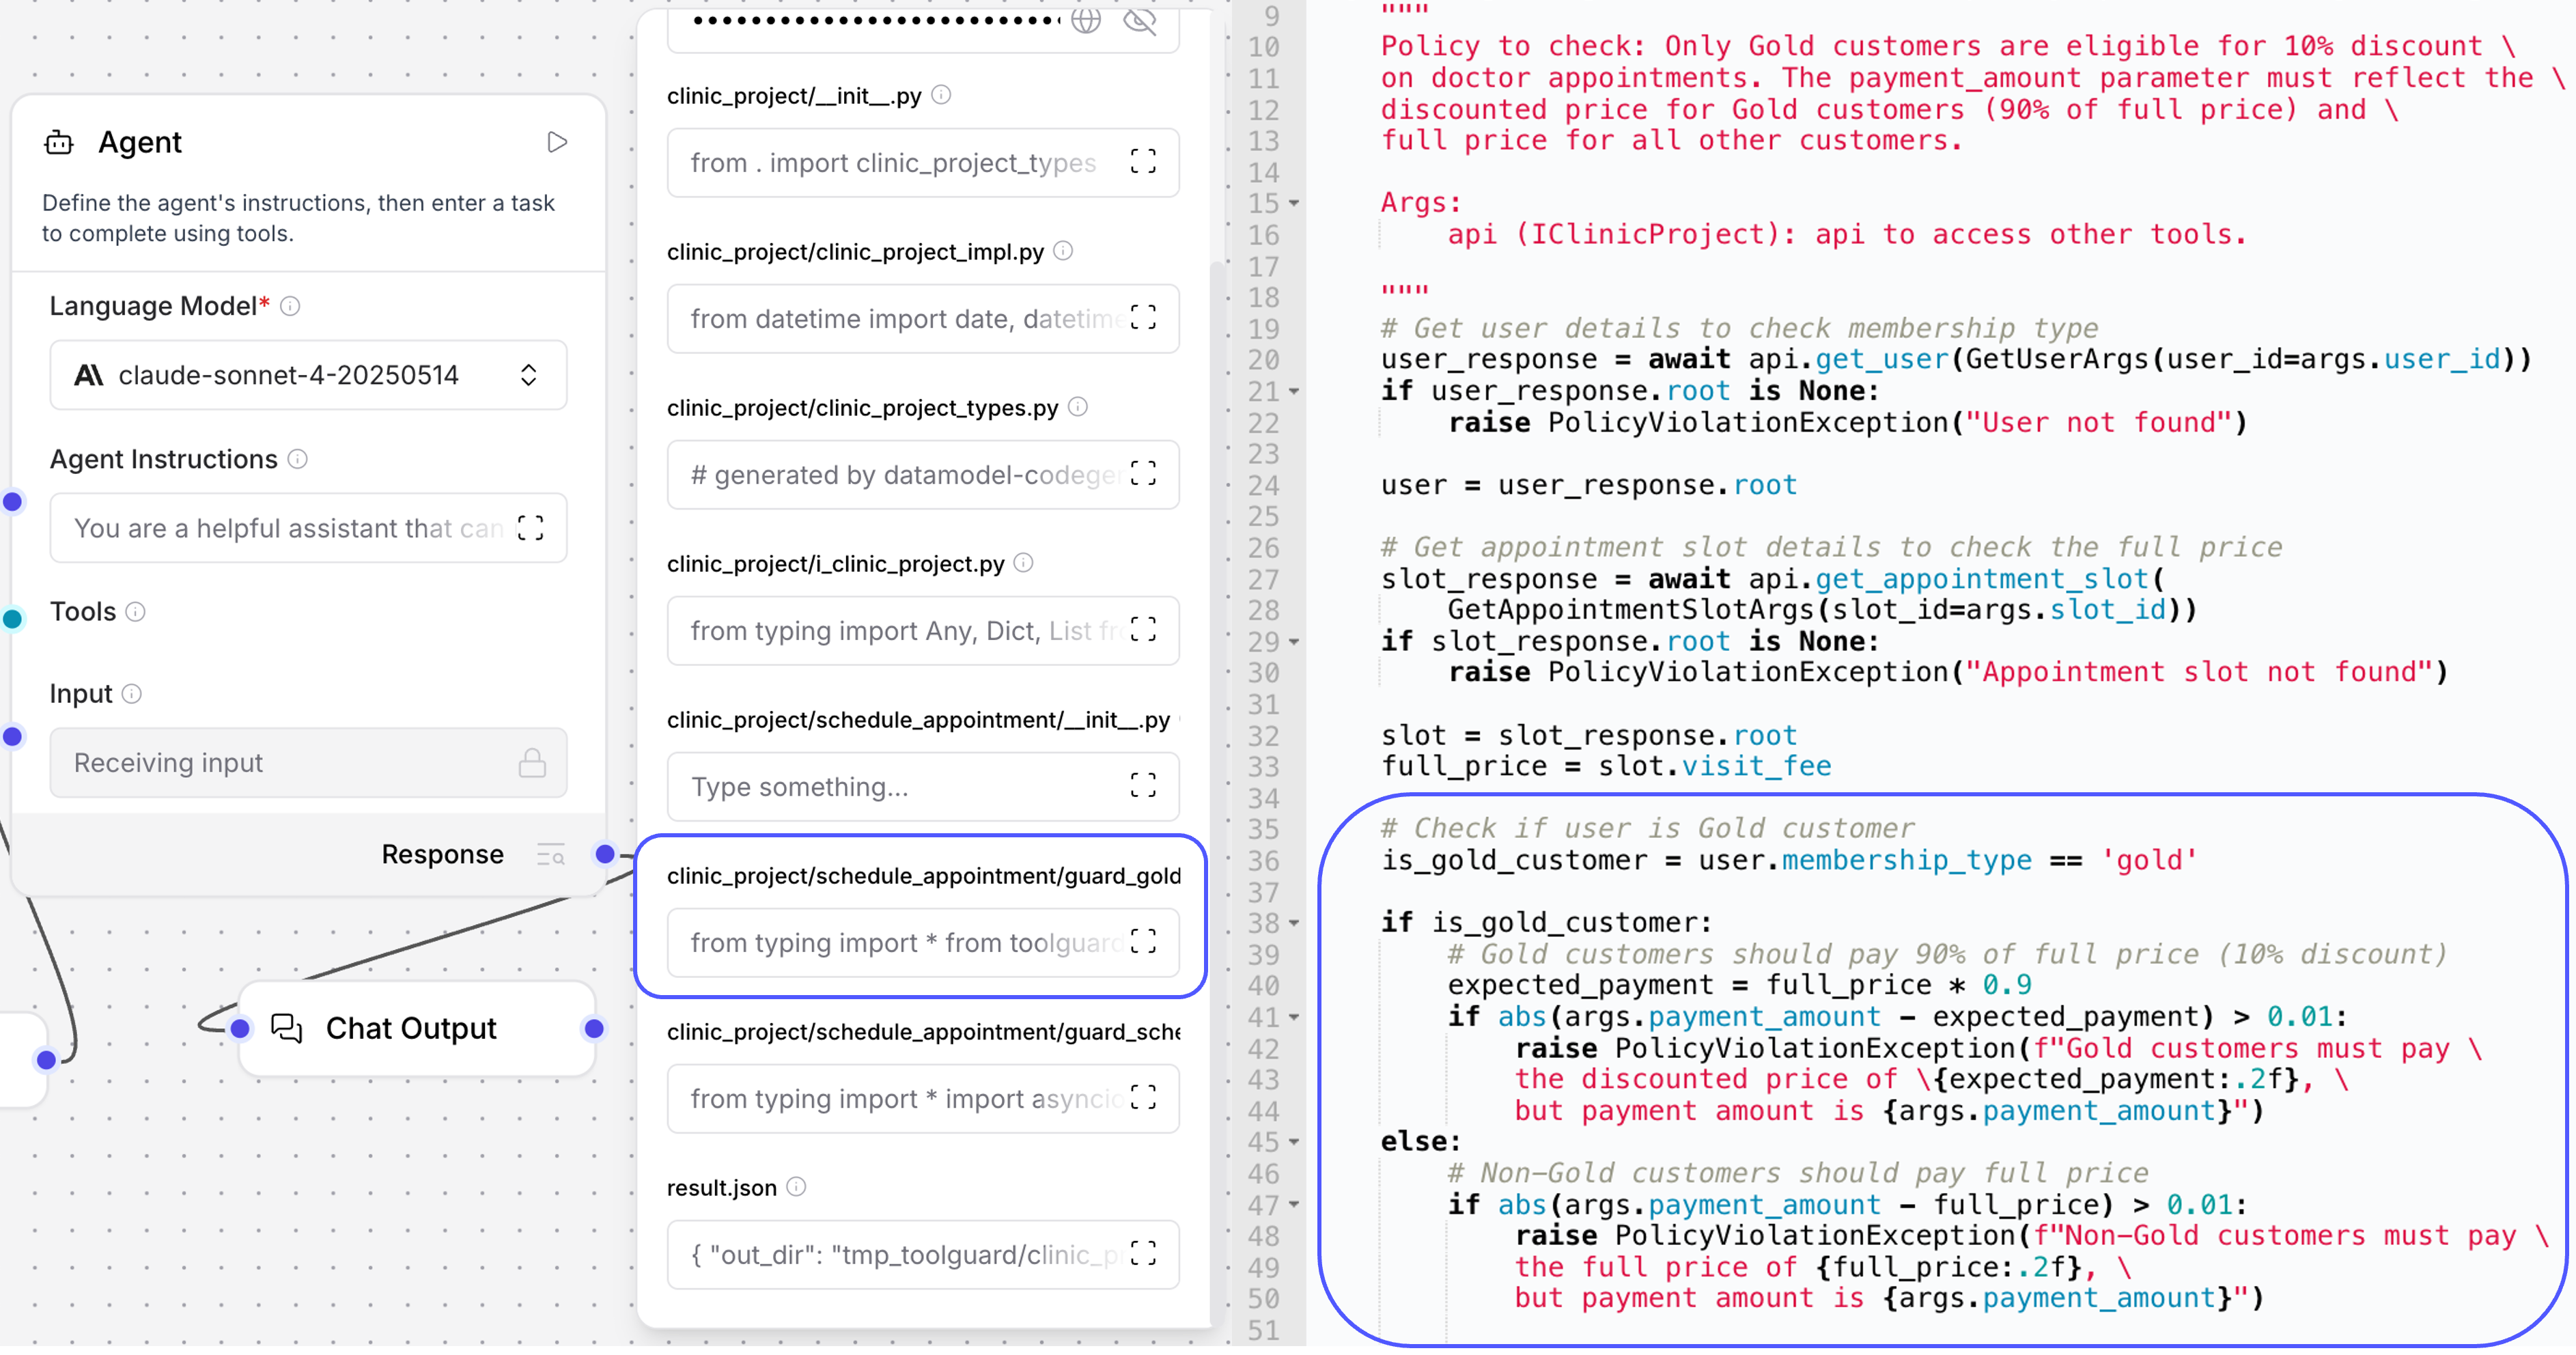Image resolution: width=2576 pixels, height=1355 pixels.
Task: Expand the clinic_project_impl.py field editor
Action: coord(1143,318)
